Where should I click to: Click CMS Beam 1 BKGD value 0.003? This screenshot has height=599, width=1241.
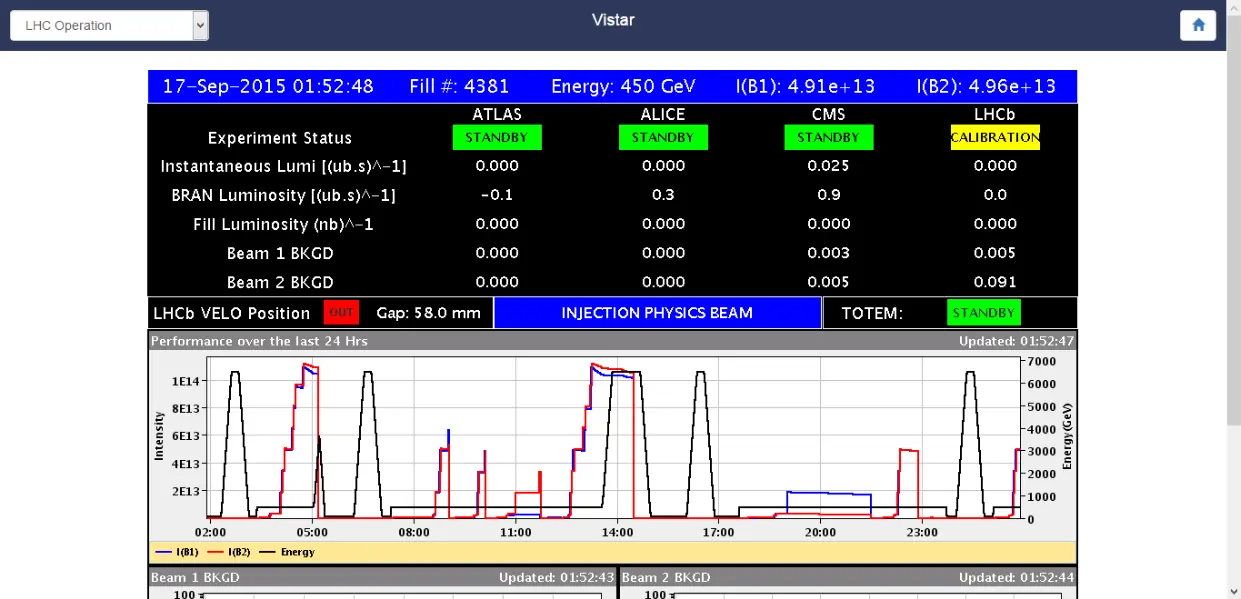[829, 253]
